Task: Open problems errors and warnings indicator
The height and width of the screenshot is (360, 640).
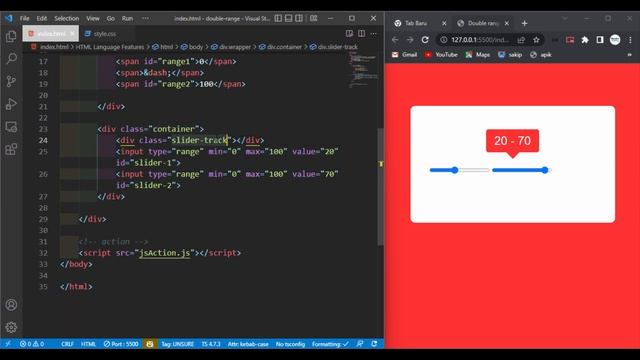Action: [32, 344]
